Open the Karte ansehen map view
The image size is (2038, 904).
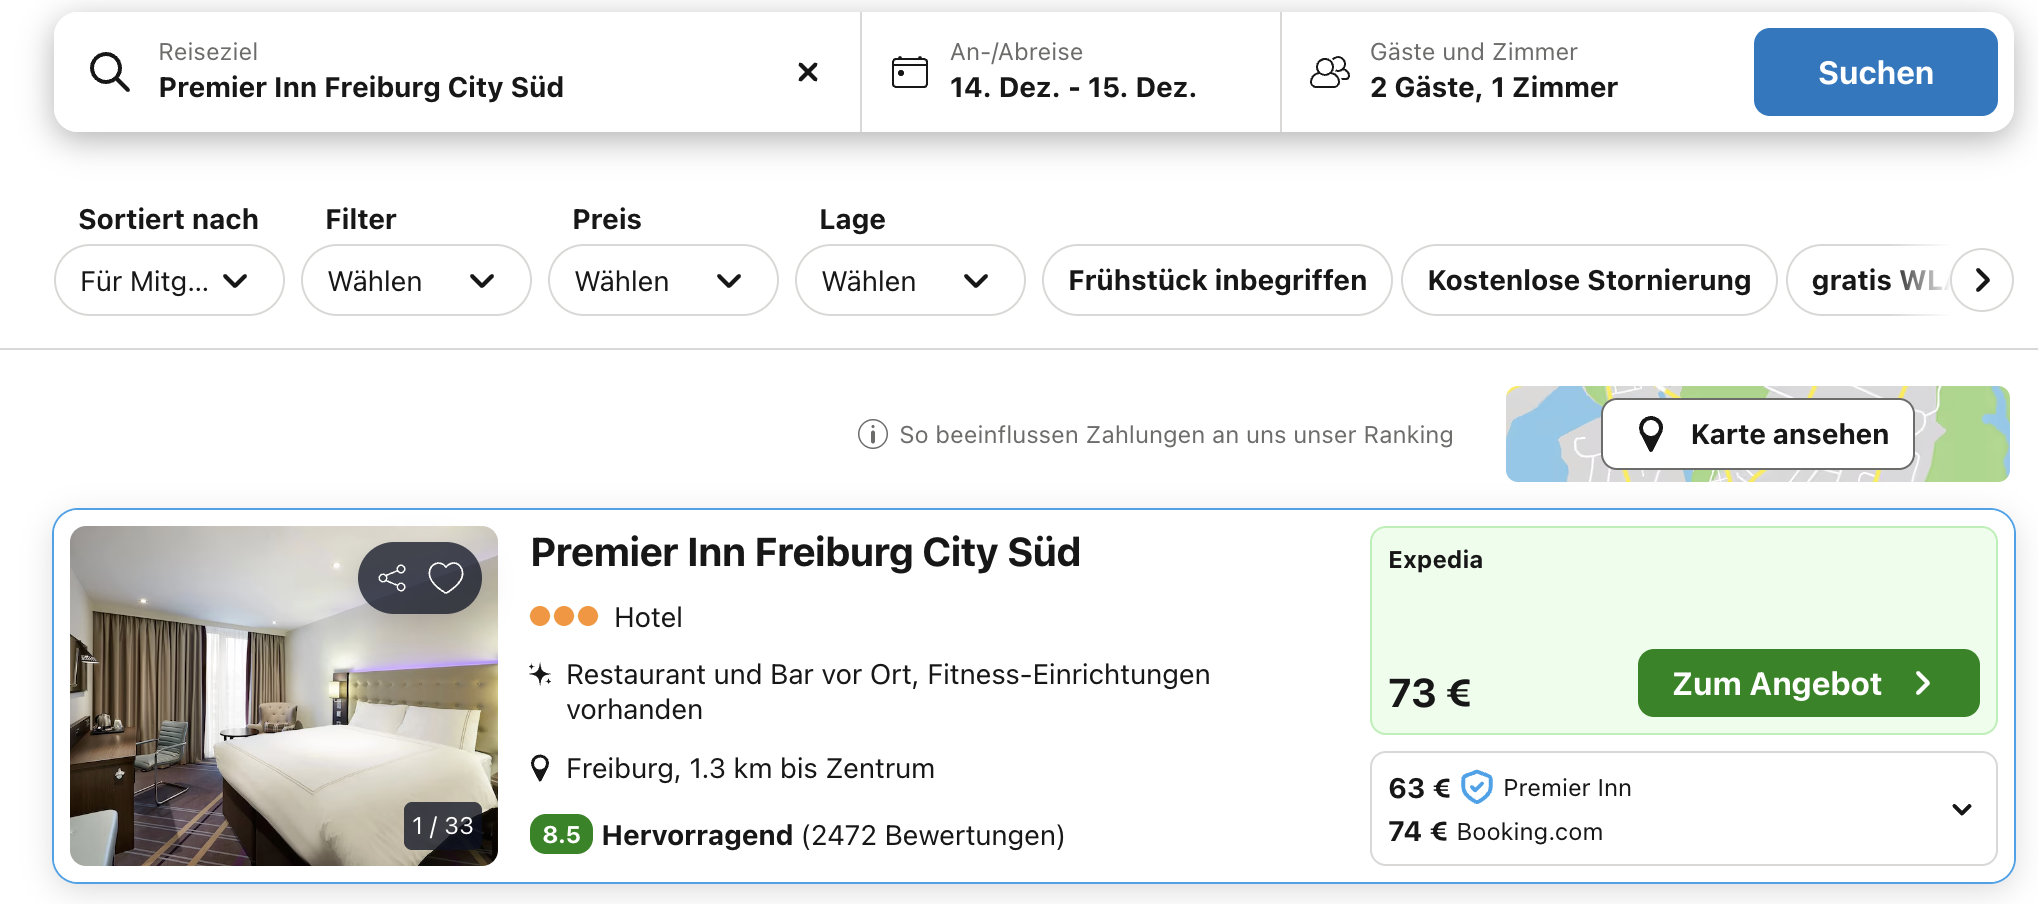[x=1757, y=434]
